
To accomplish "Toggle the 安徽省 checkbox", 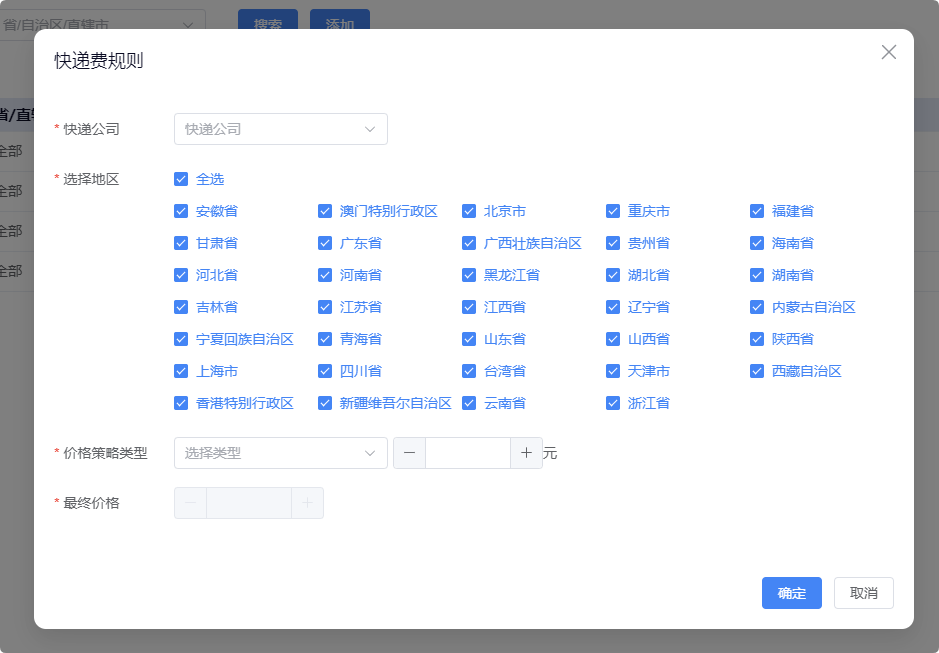I will [181, 211].
